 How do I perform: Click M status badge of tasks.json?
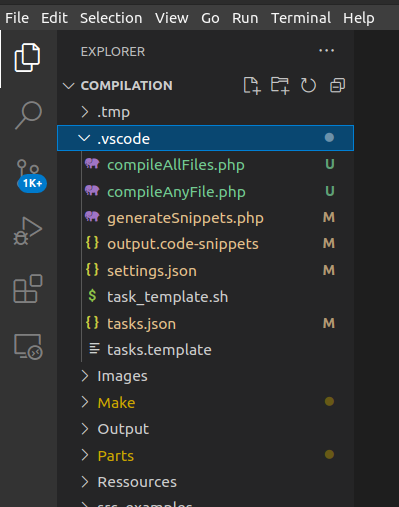[x=329, y=323]
